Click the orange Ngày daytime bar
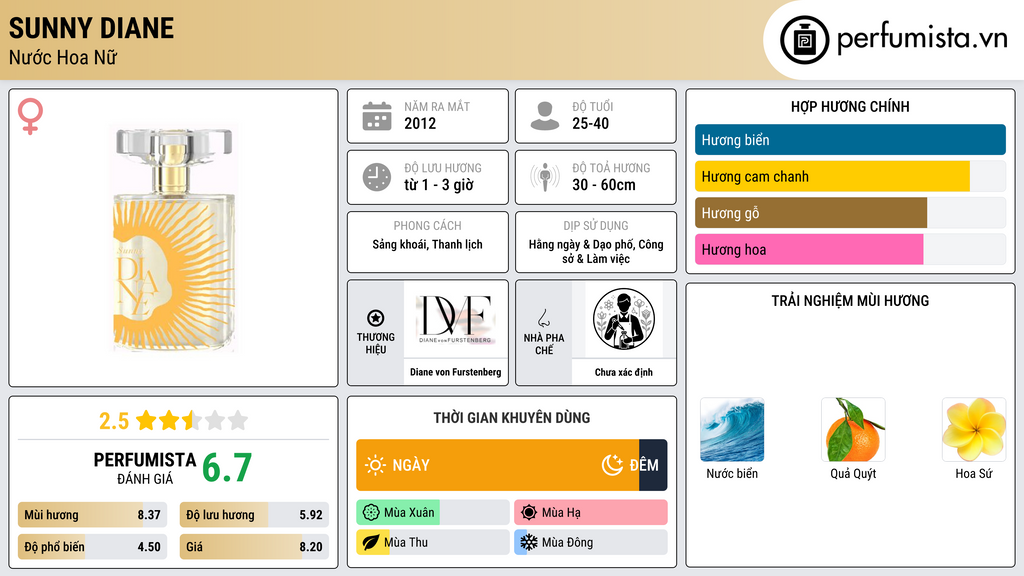Screen dimensions: 1024x576 [498, 465]
